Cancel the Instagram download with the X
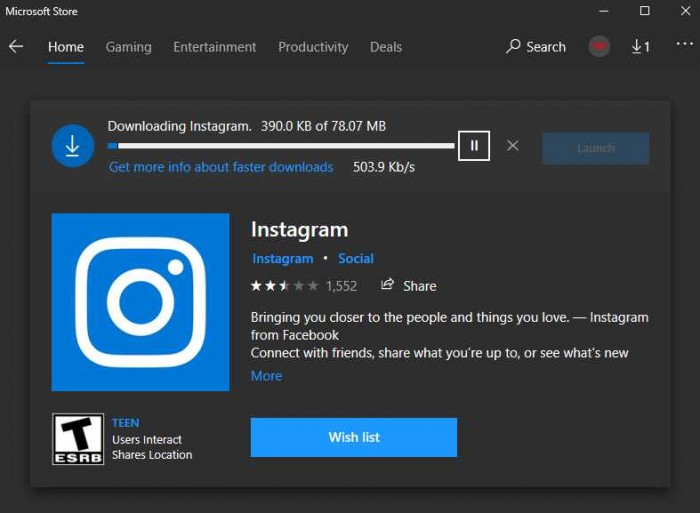 point(512,145)
